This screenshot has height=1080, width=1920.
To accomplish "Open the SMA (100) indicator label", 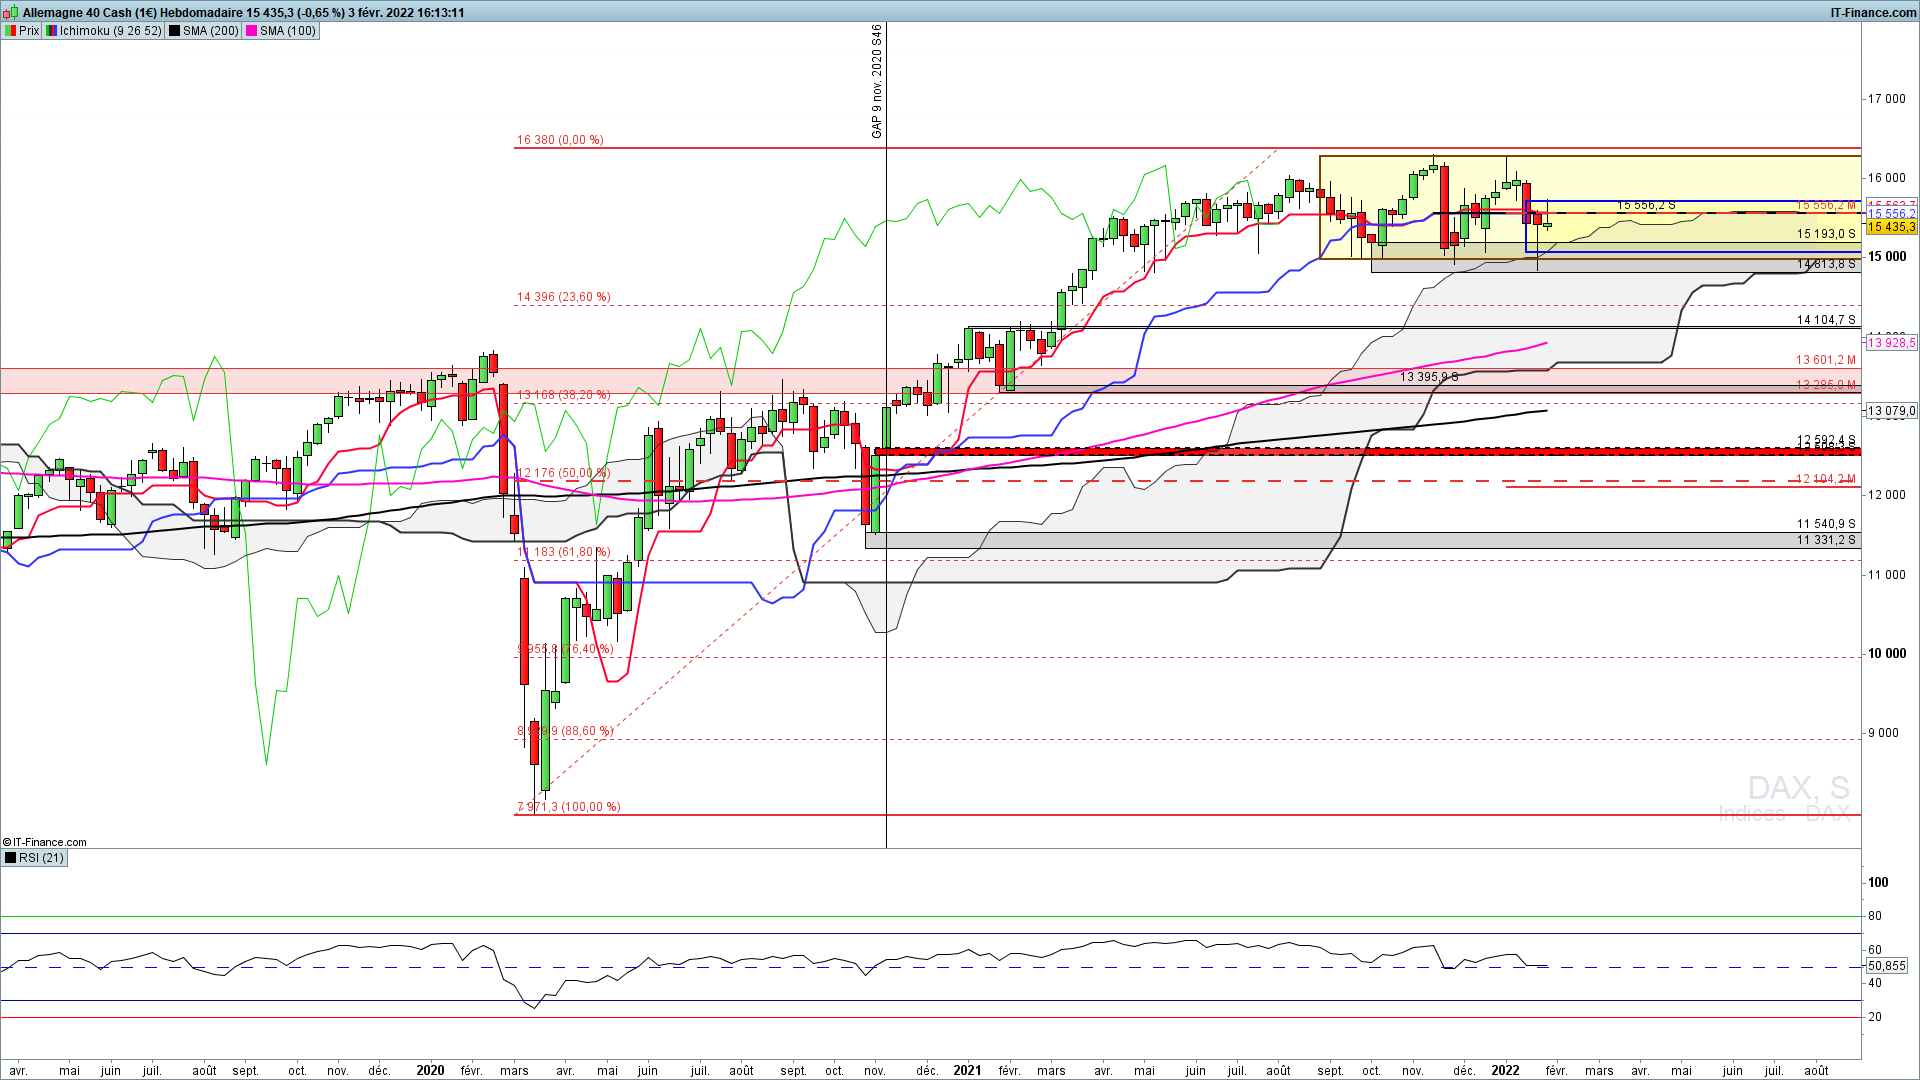I will (x=281, y=31).
